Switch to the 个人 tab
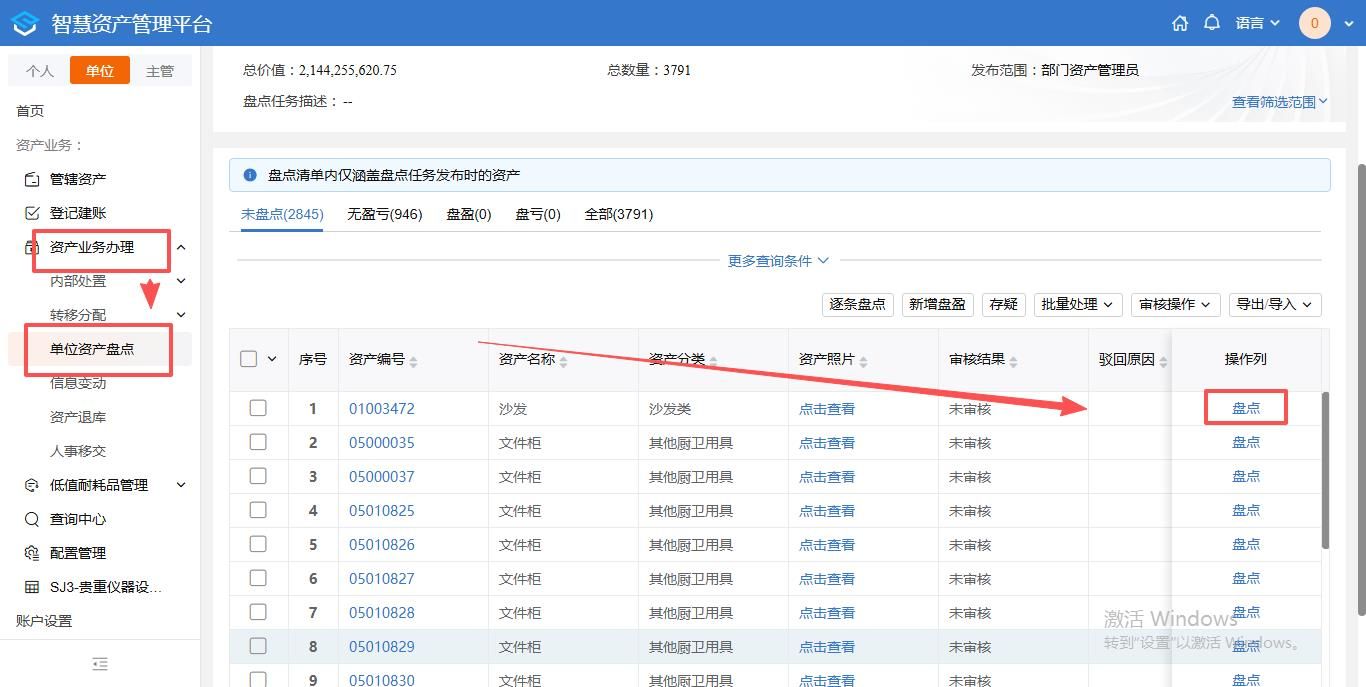Image resolution: width=1366 pixels, height=687 pixels. click(x=40, y=71)
